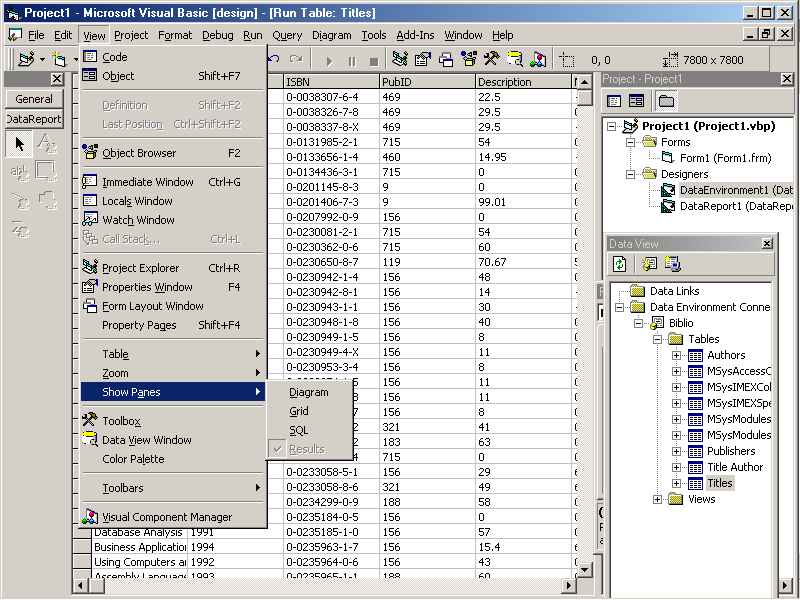Expand the Table submenu
This screenshot has height=600, width=800.
(173, 354)
